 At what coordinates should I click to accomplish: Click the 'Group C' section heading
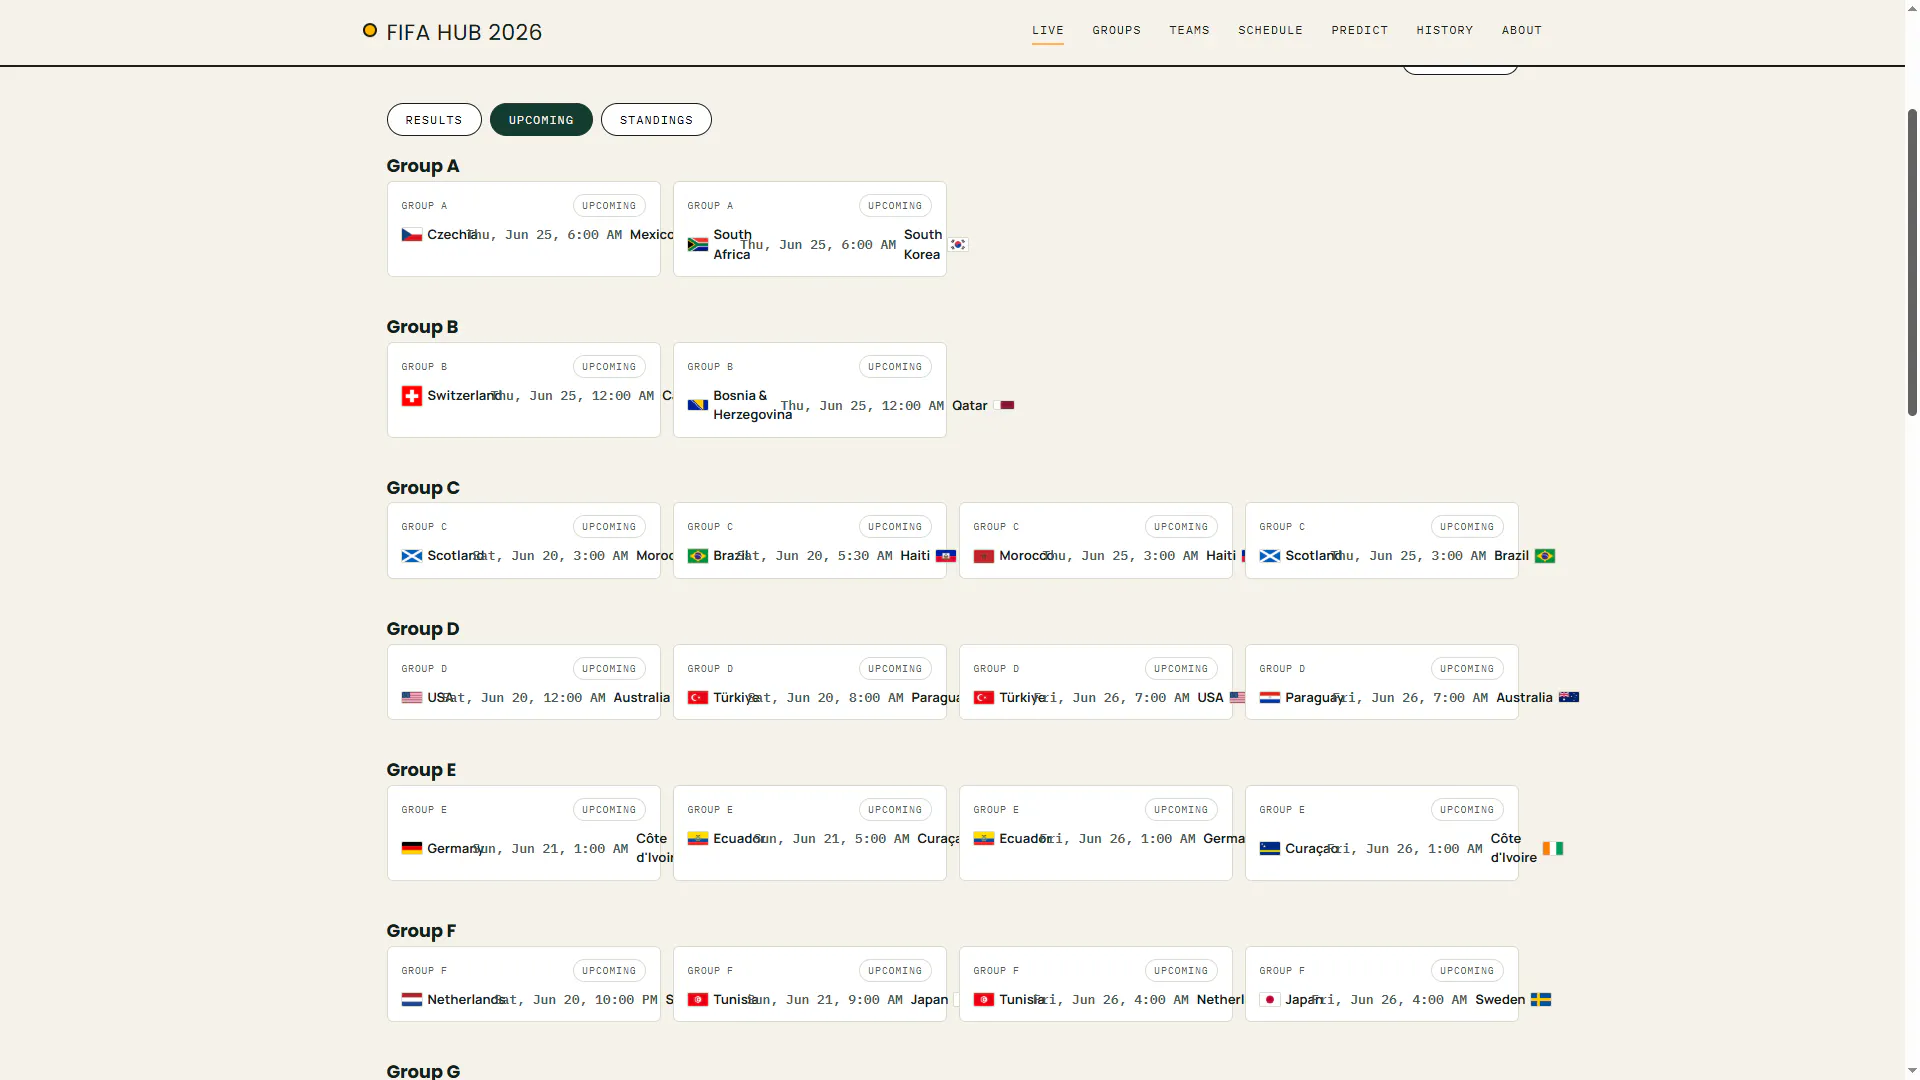423,488
